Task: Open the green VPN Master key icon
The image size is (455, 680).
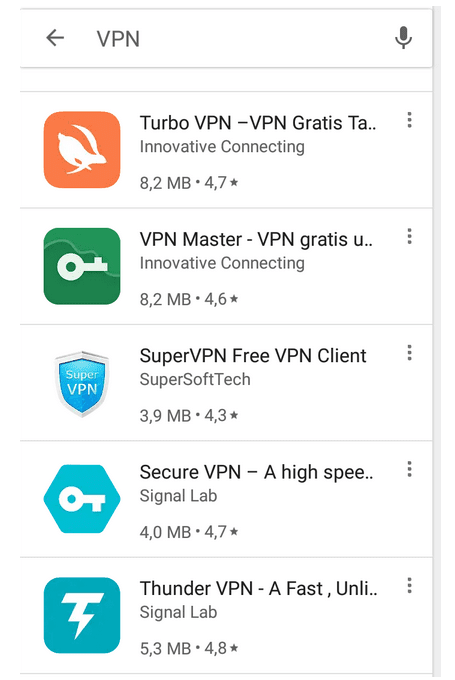Action: coord(82,266)
